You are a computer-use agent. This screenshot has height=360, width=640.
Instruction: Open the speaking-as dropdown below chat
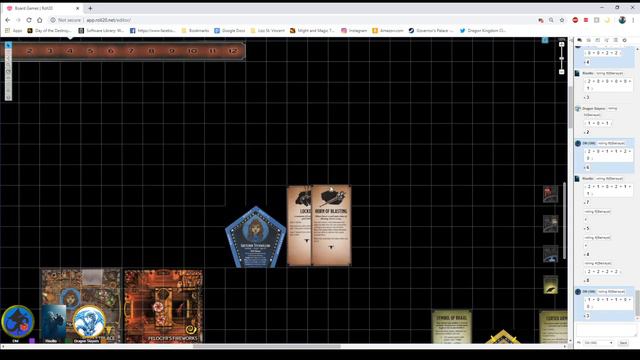pyautogui.click(x=598, y=343)
